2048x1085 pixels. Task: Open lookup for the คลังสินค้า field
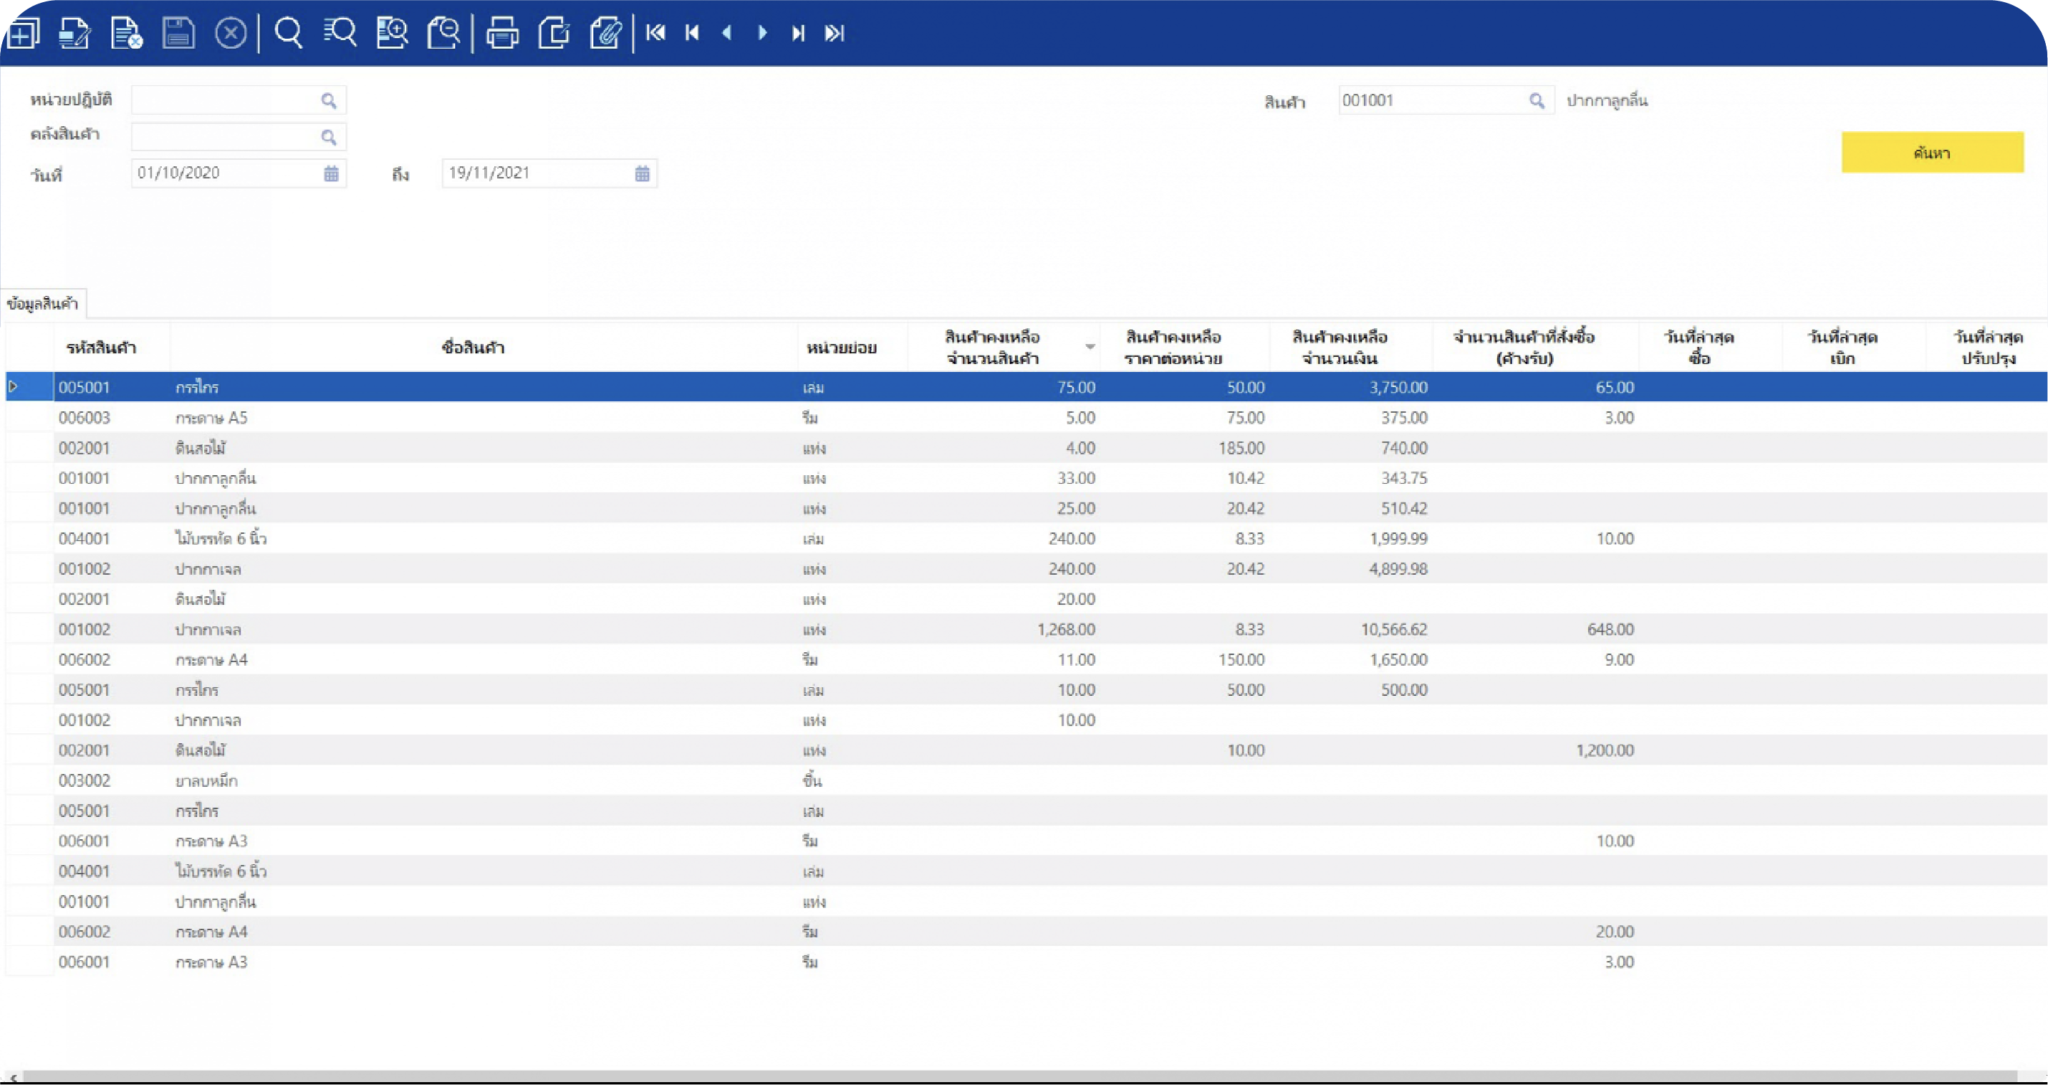point(328,137)
